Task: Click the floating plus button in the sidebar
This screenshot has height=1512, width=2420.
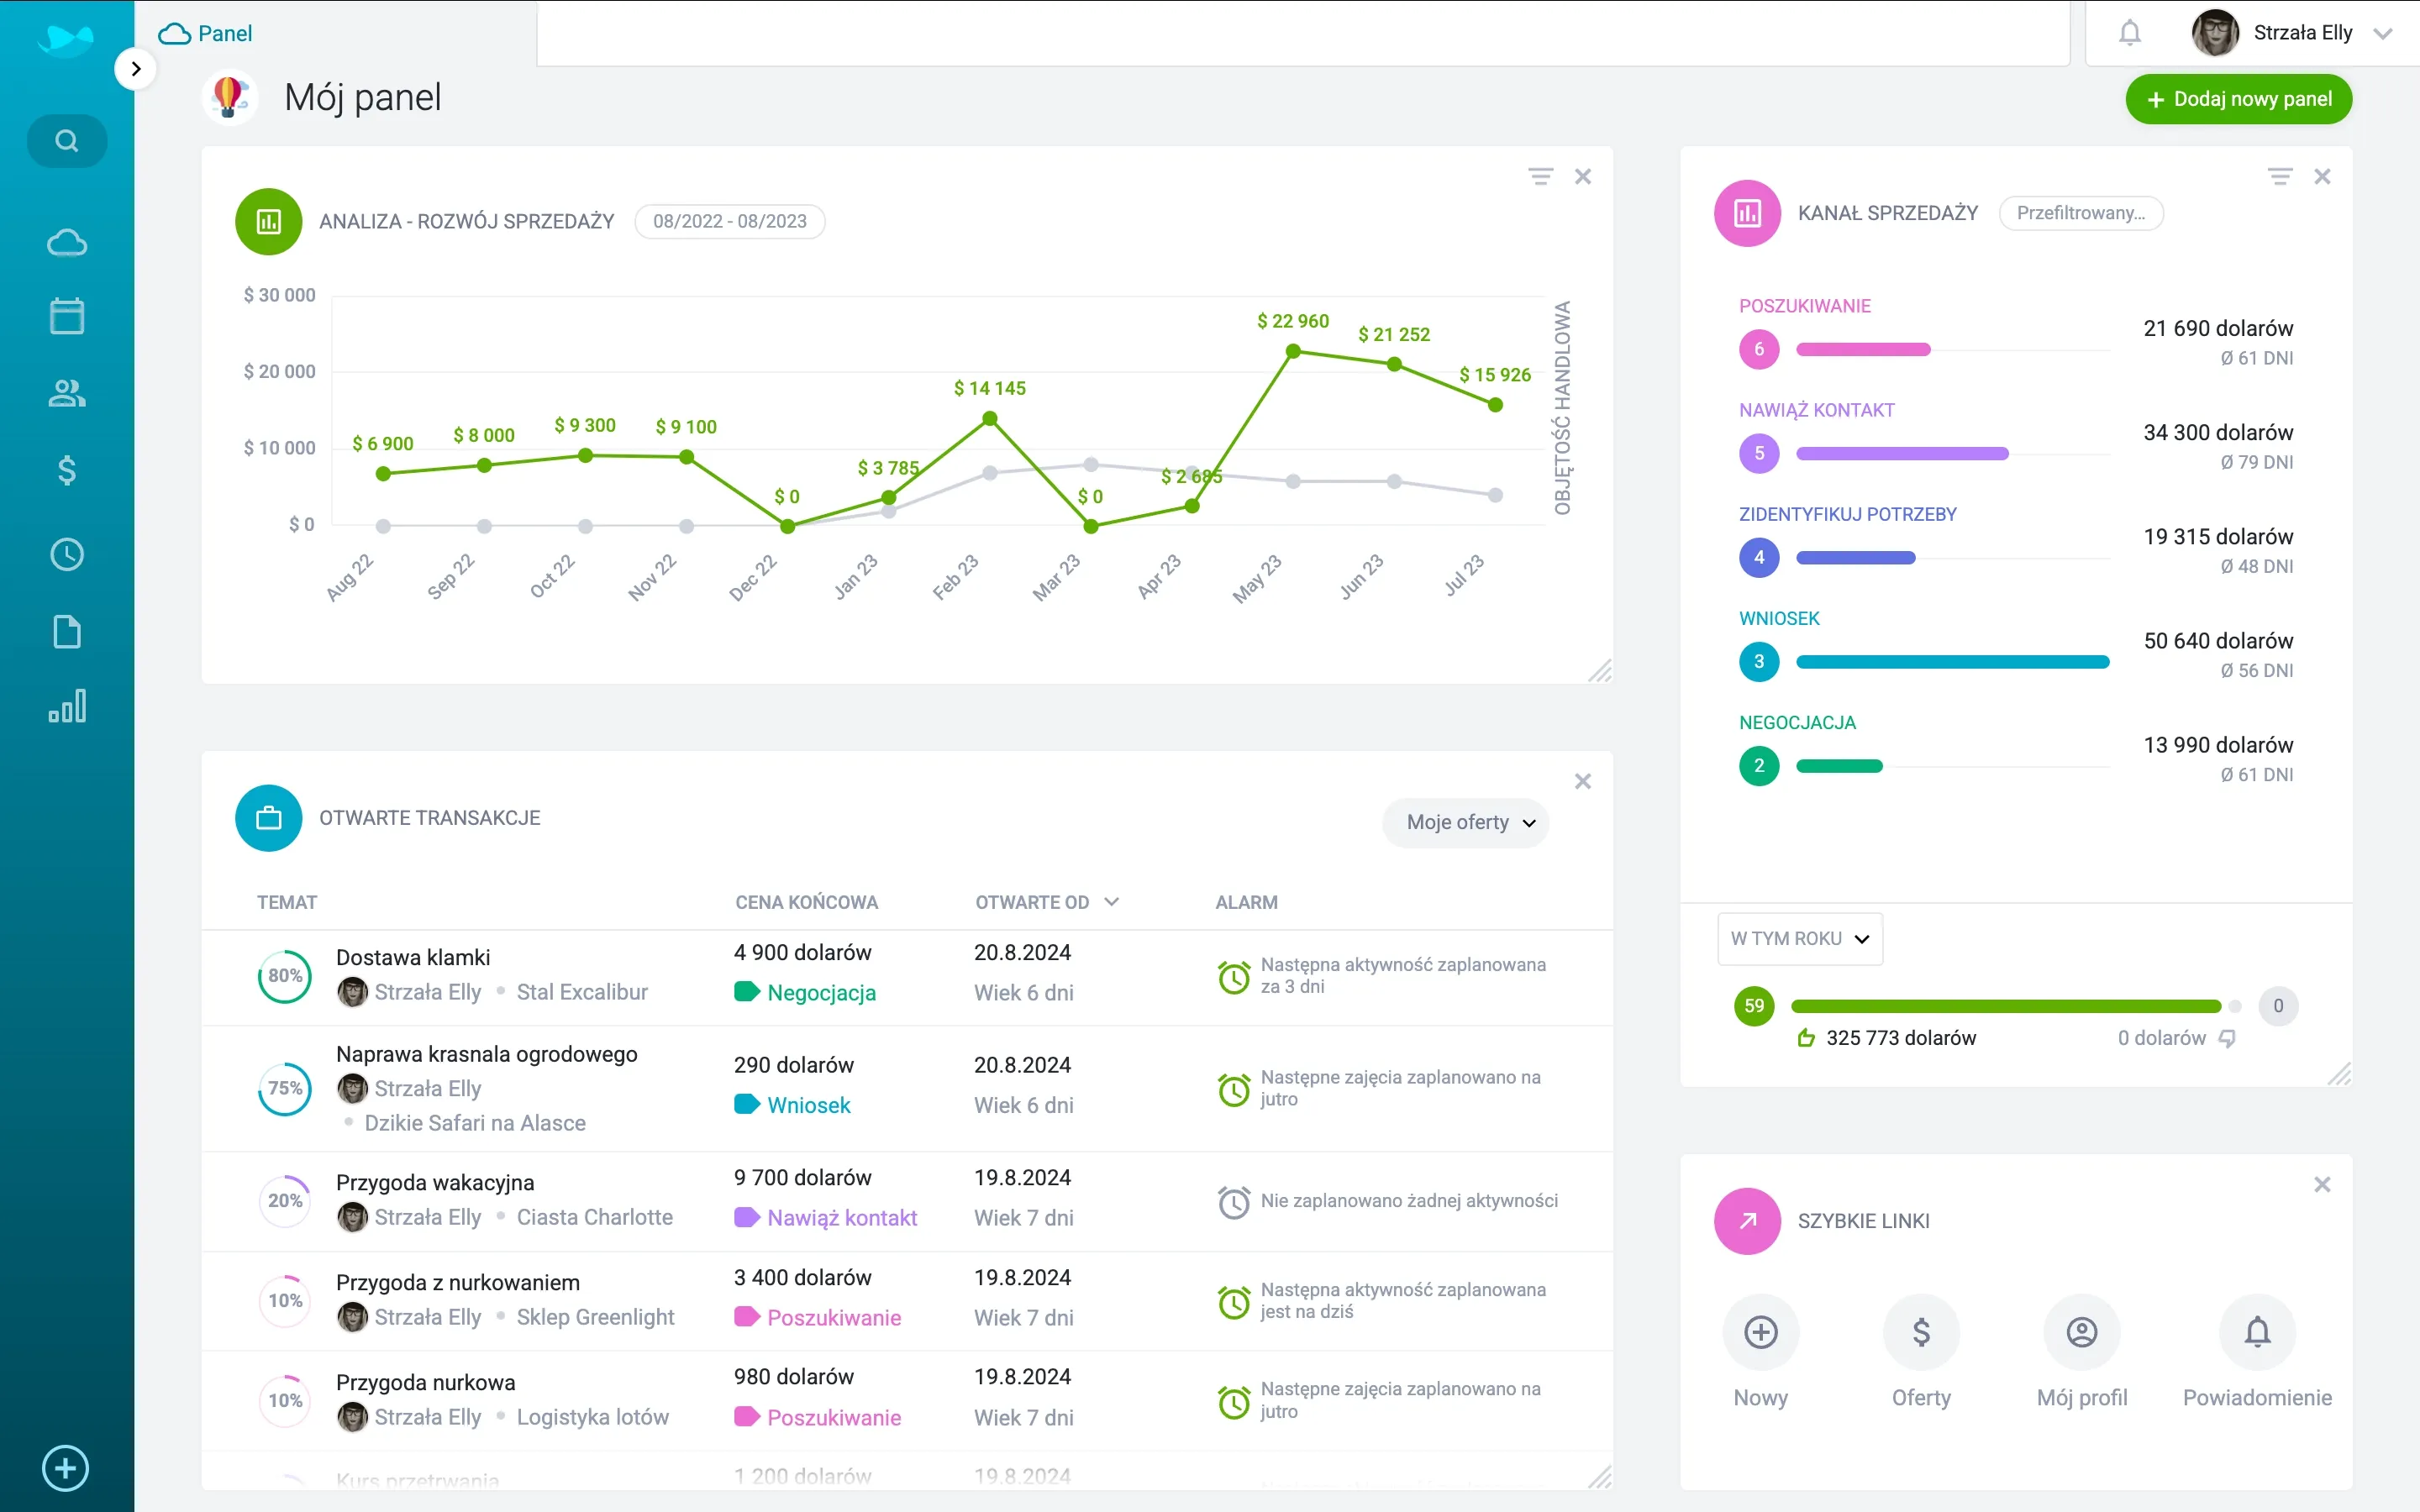Action: click(65, 1468)
